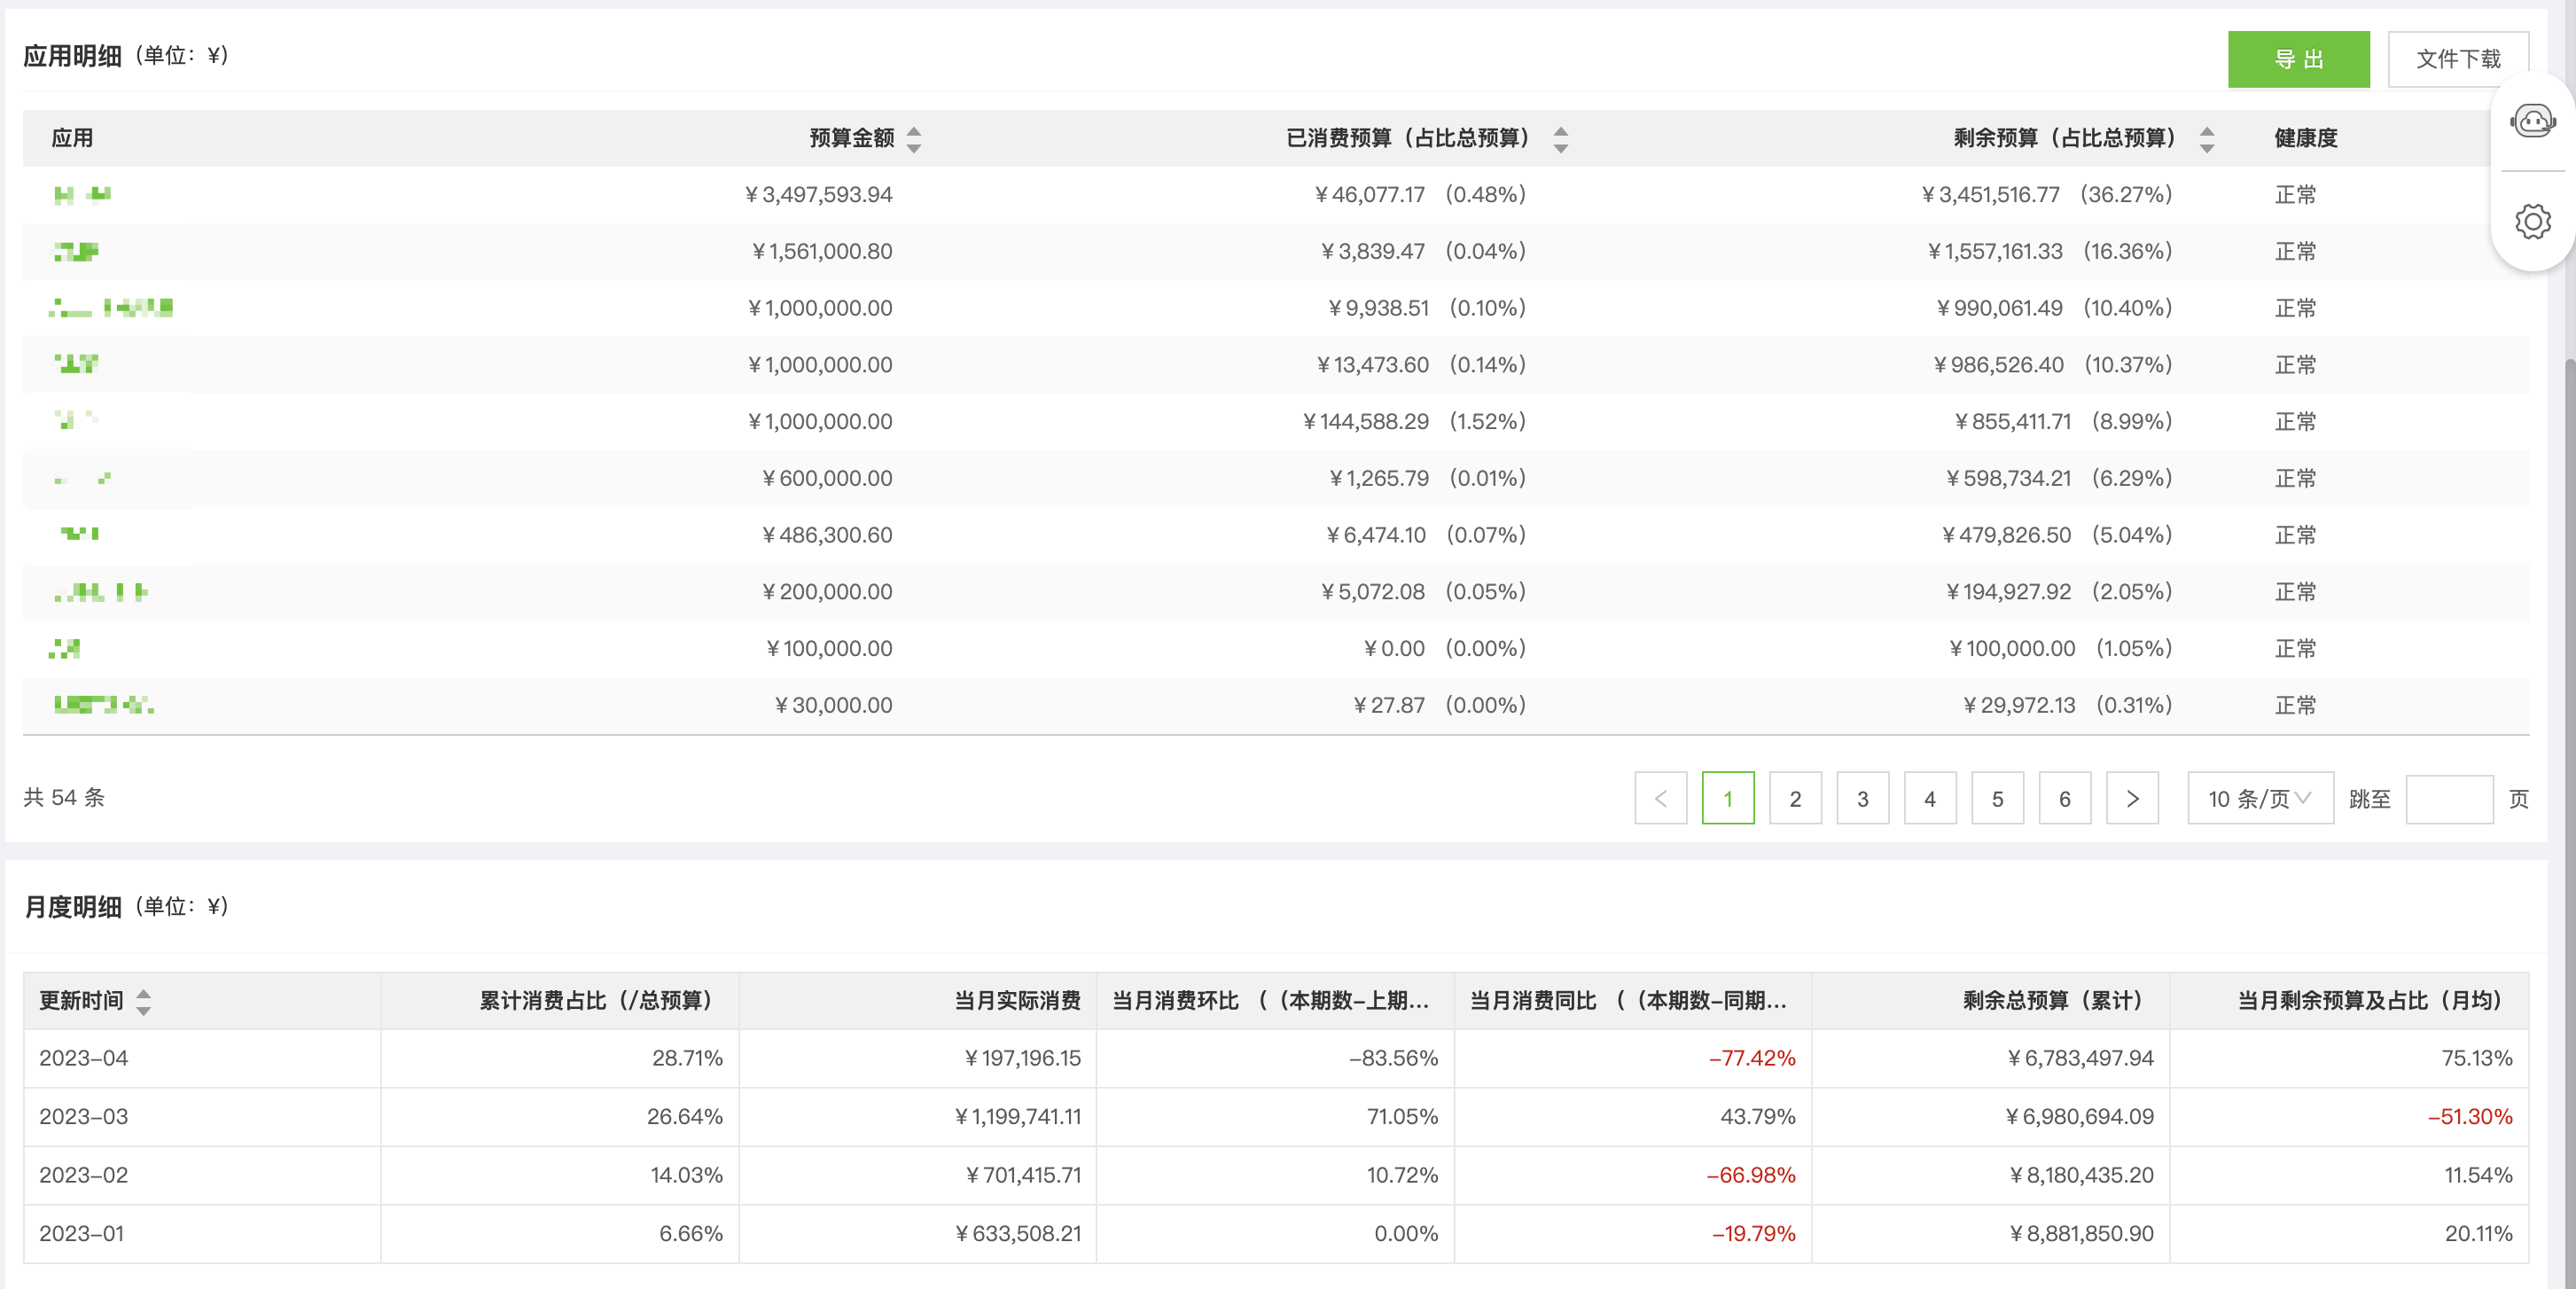Select the 2023-04 monthly row
This screenshot has height=1289, width=2576.
[x=84, y=1058]
